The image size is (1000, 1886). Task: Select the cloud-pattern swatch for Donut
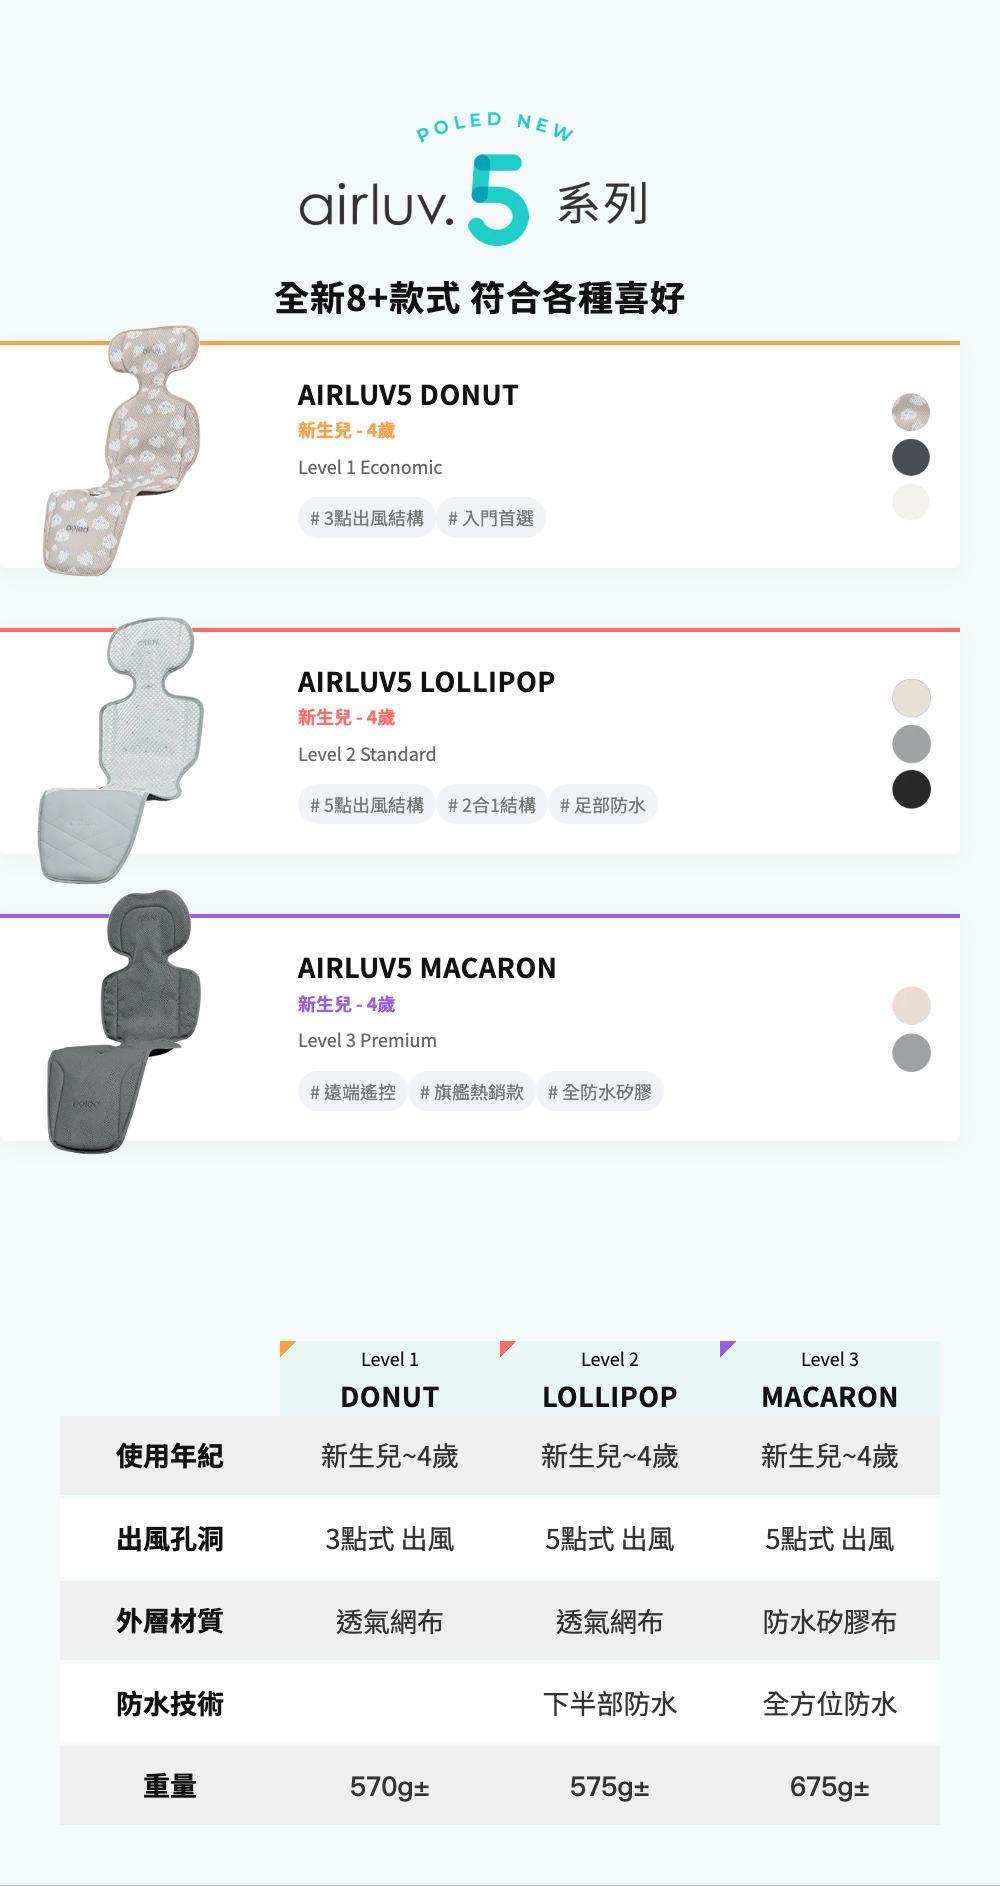pyautogui.click(x=911, y=412)
